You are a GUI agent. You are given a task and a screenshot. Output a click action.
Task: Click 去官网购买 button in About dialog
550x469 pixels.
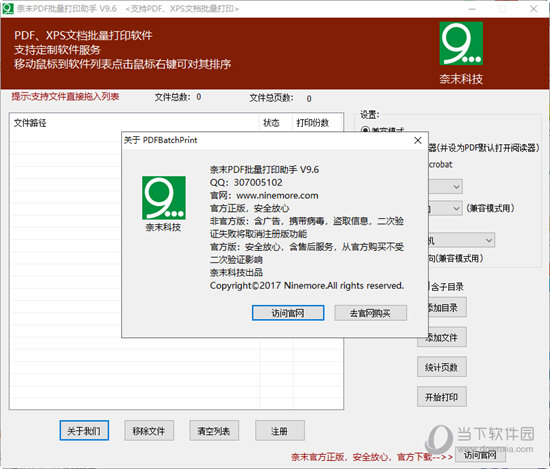pos(370,313)
